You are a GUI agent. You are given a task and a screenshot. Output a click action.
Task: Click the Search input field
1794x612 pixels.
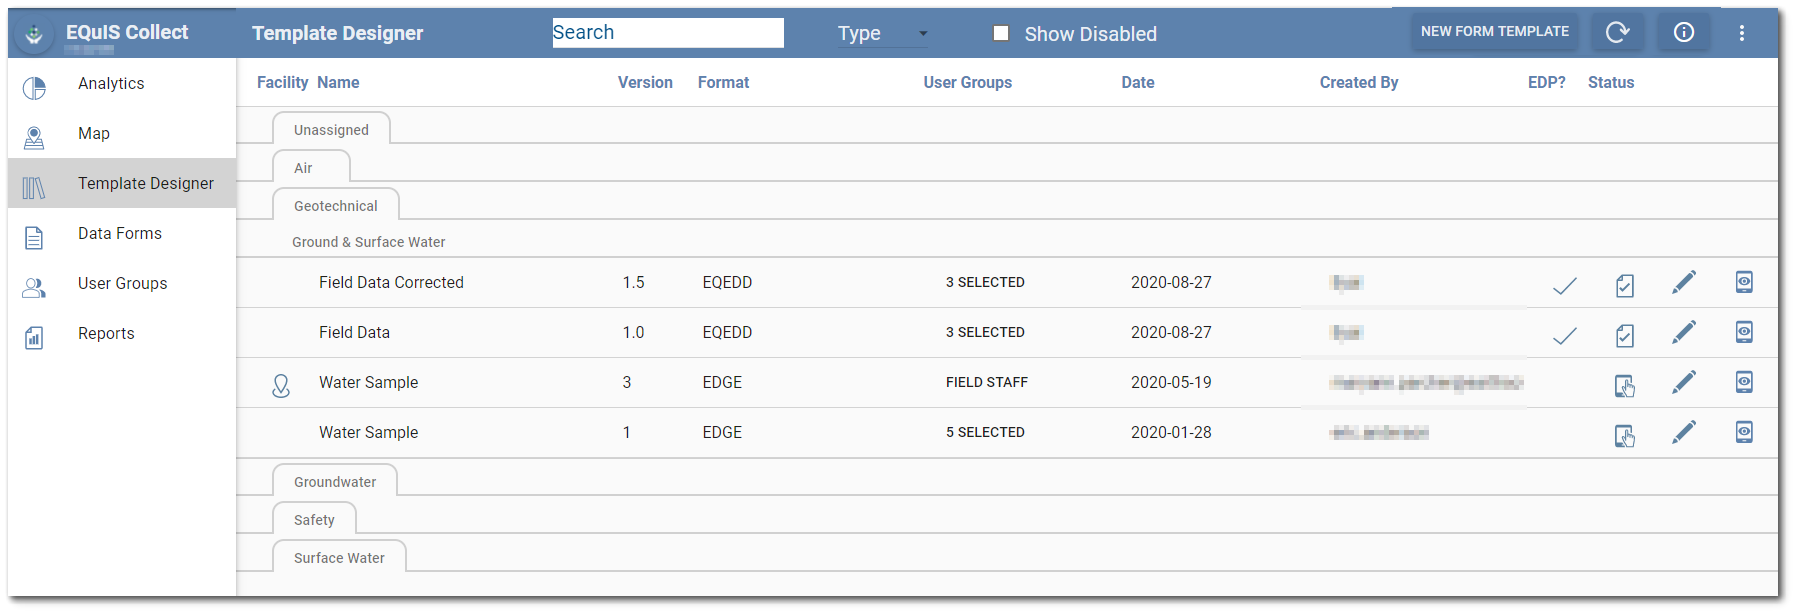(668, 33)
